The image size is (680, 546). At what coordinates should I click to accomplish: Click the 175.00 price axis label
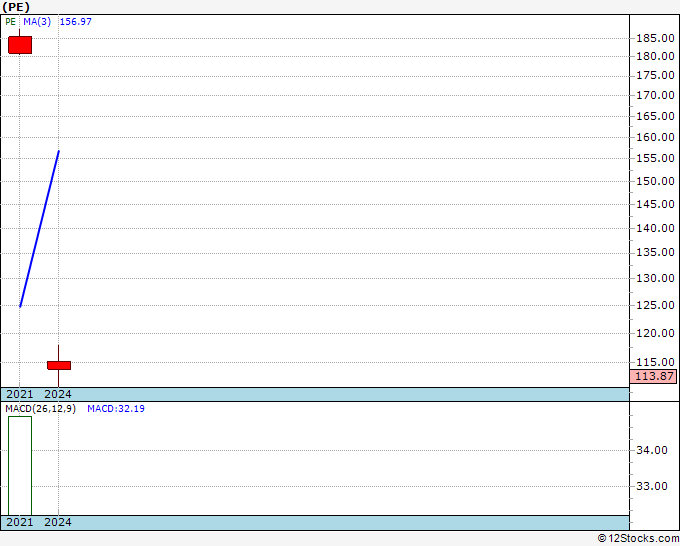click(x=655, y=75)
